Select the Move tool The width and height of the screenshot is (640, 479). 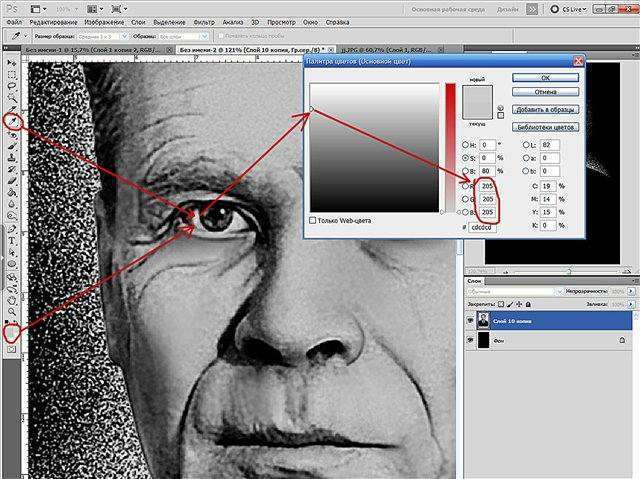(x=12, y=63)
